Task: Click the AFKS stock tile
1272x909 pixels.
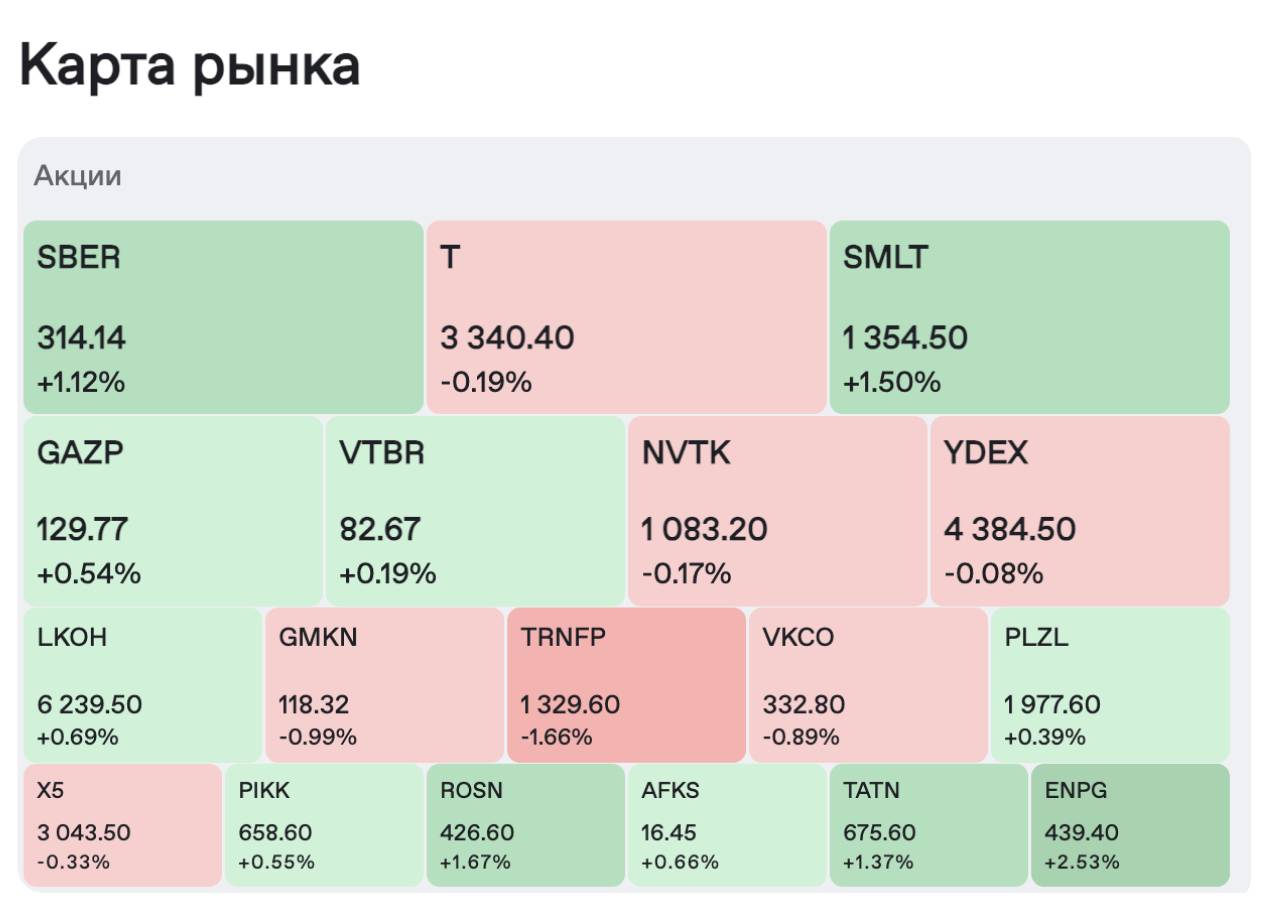Action: (x=727, y=825)
